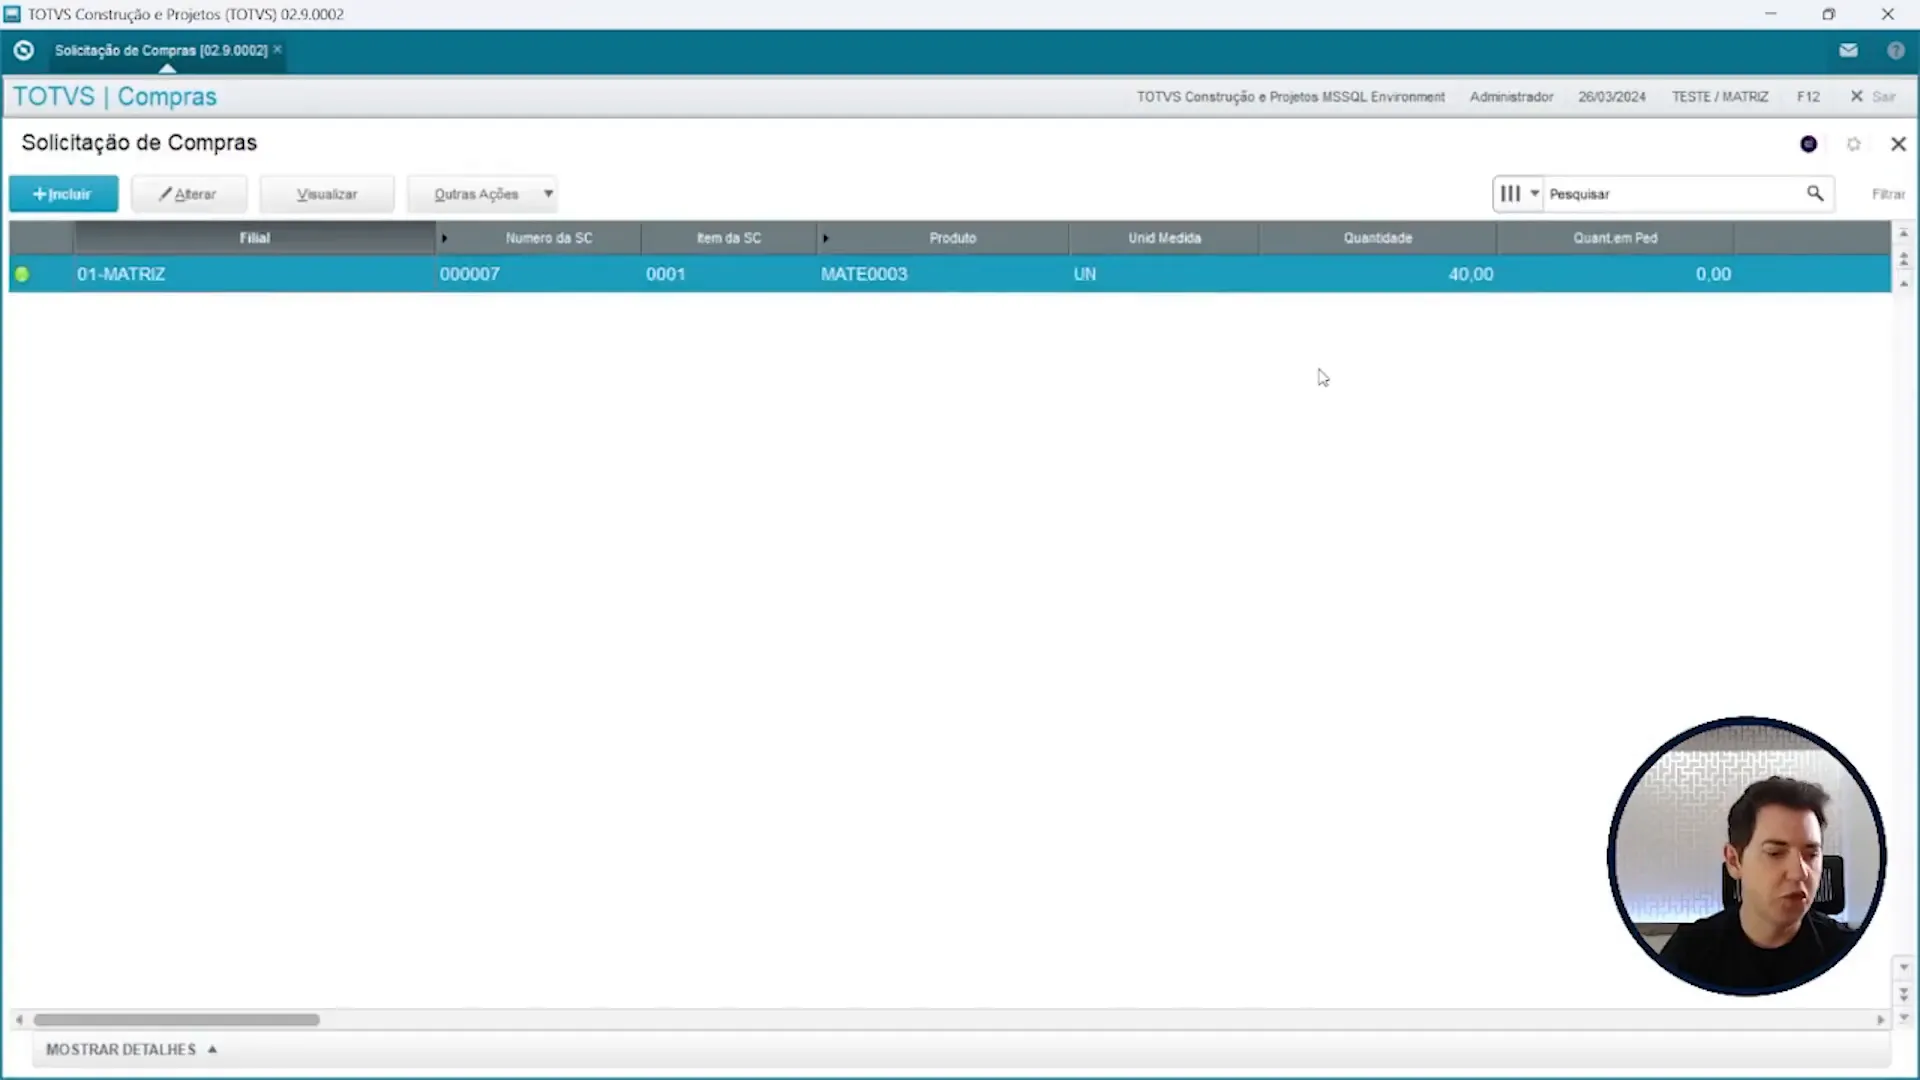Expand MOSTRAR DETALHES panel

tap(131, 1049)
